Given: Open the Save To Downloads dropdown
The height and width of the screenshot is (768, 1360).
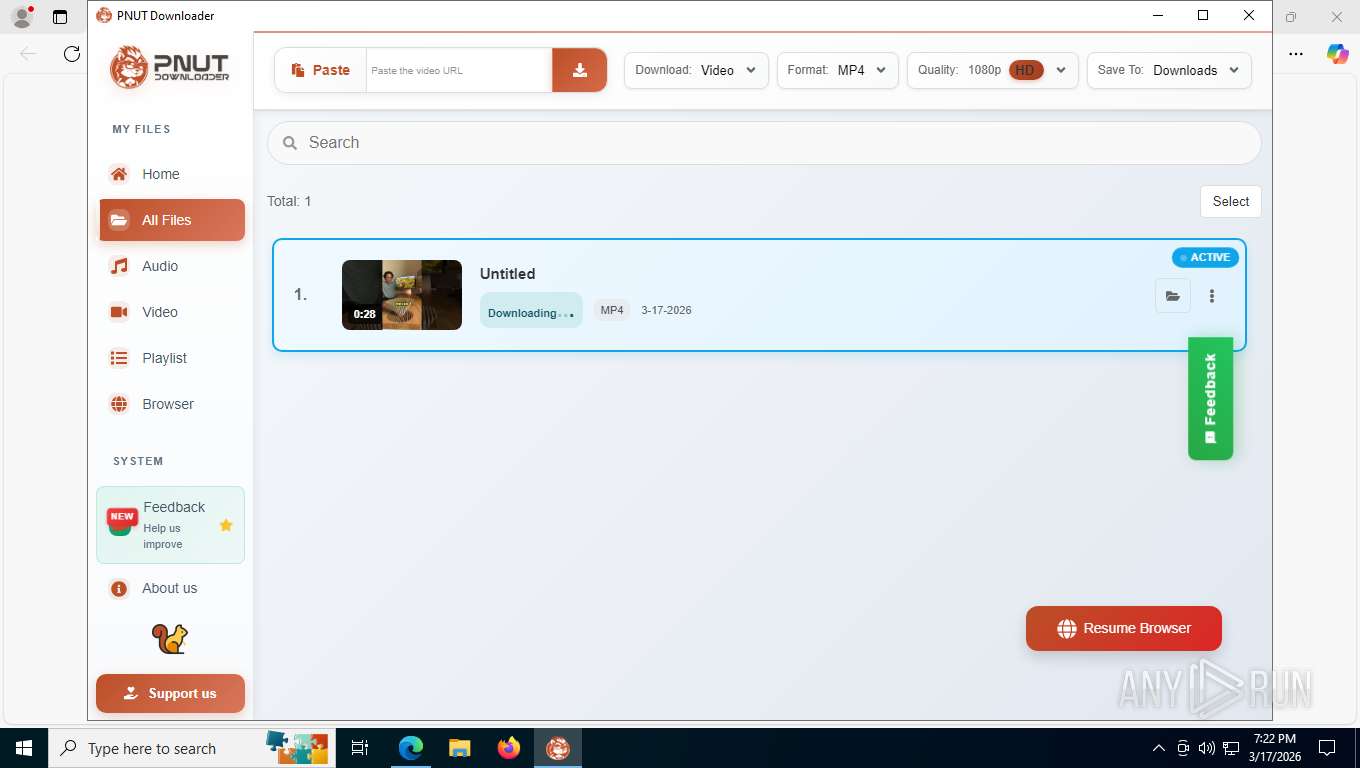Looking at the screenshot, I should tap(1169, 70).
